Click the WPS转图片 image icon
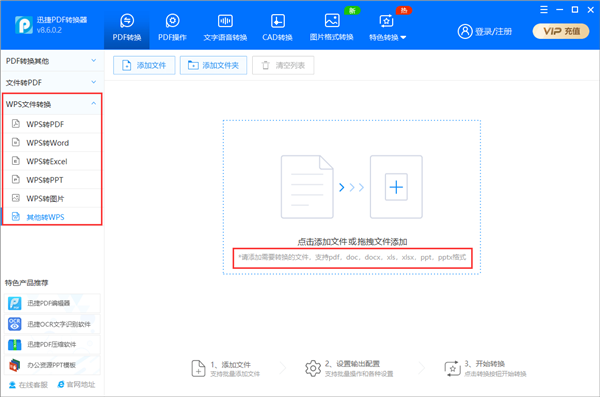The height and width of the screenshot is (397, 600). [x=16, y=198]
